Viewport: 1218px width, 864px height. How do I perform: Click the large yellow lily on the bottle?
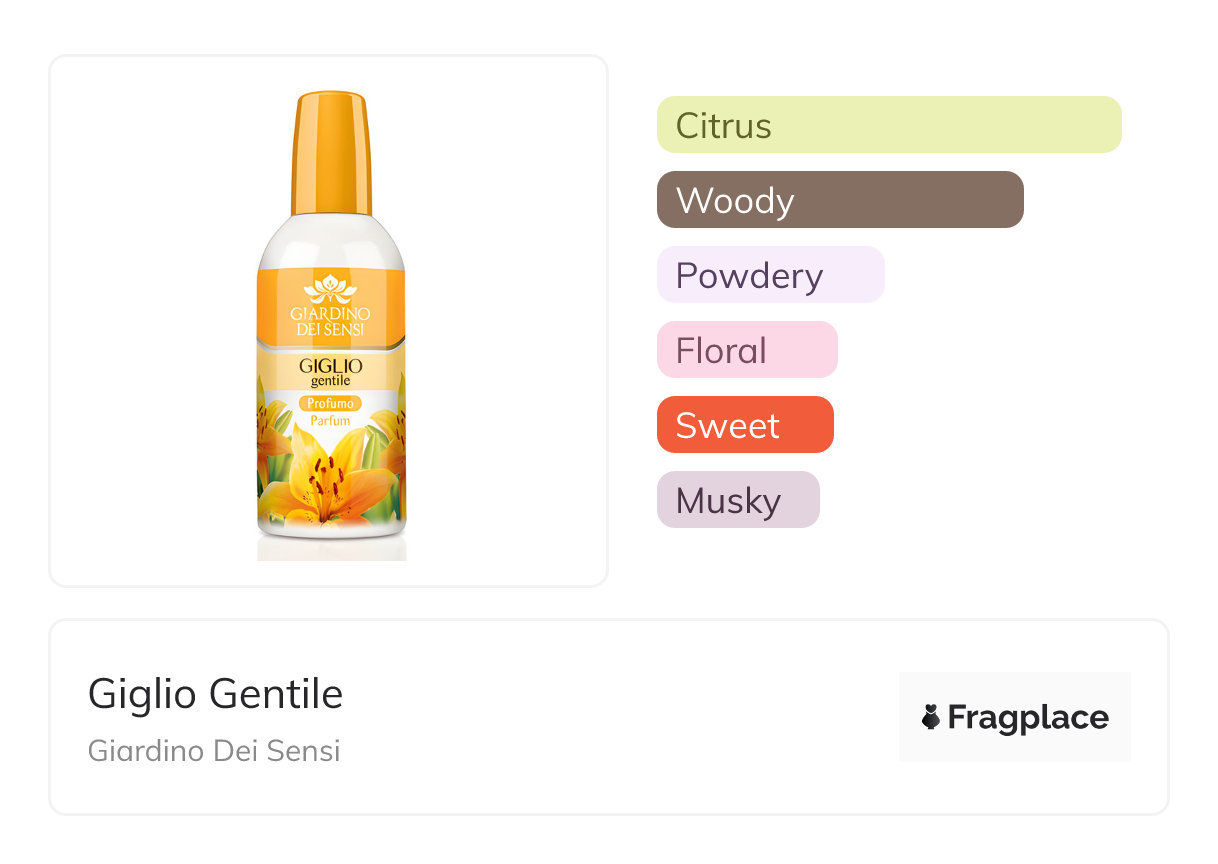pyautogui.click(x=328, y=487)
